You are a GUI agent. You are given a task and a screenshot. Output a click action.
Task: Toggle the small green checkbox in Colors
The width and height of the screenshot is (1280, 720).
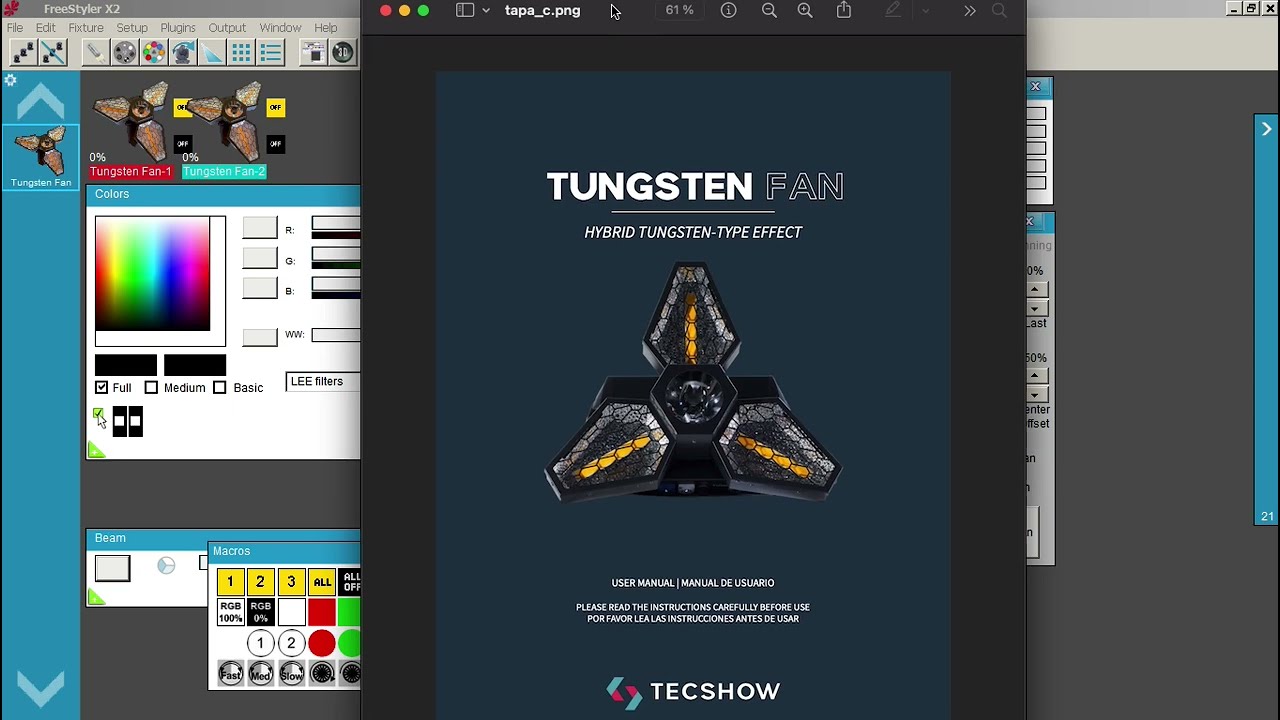(98, 413)
